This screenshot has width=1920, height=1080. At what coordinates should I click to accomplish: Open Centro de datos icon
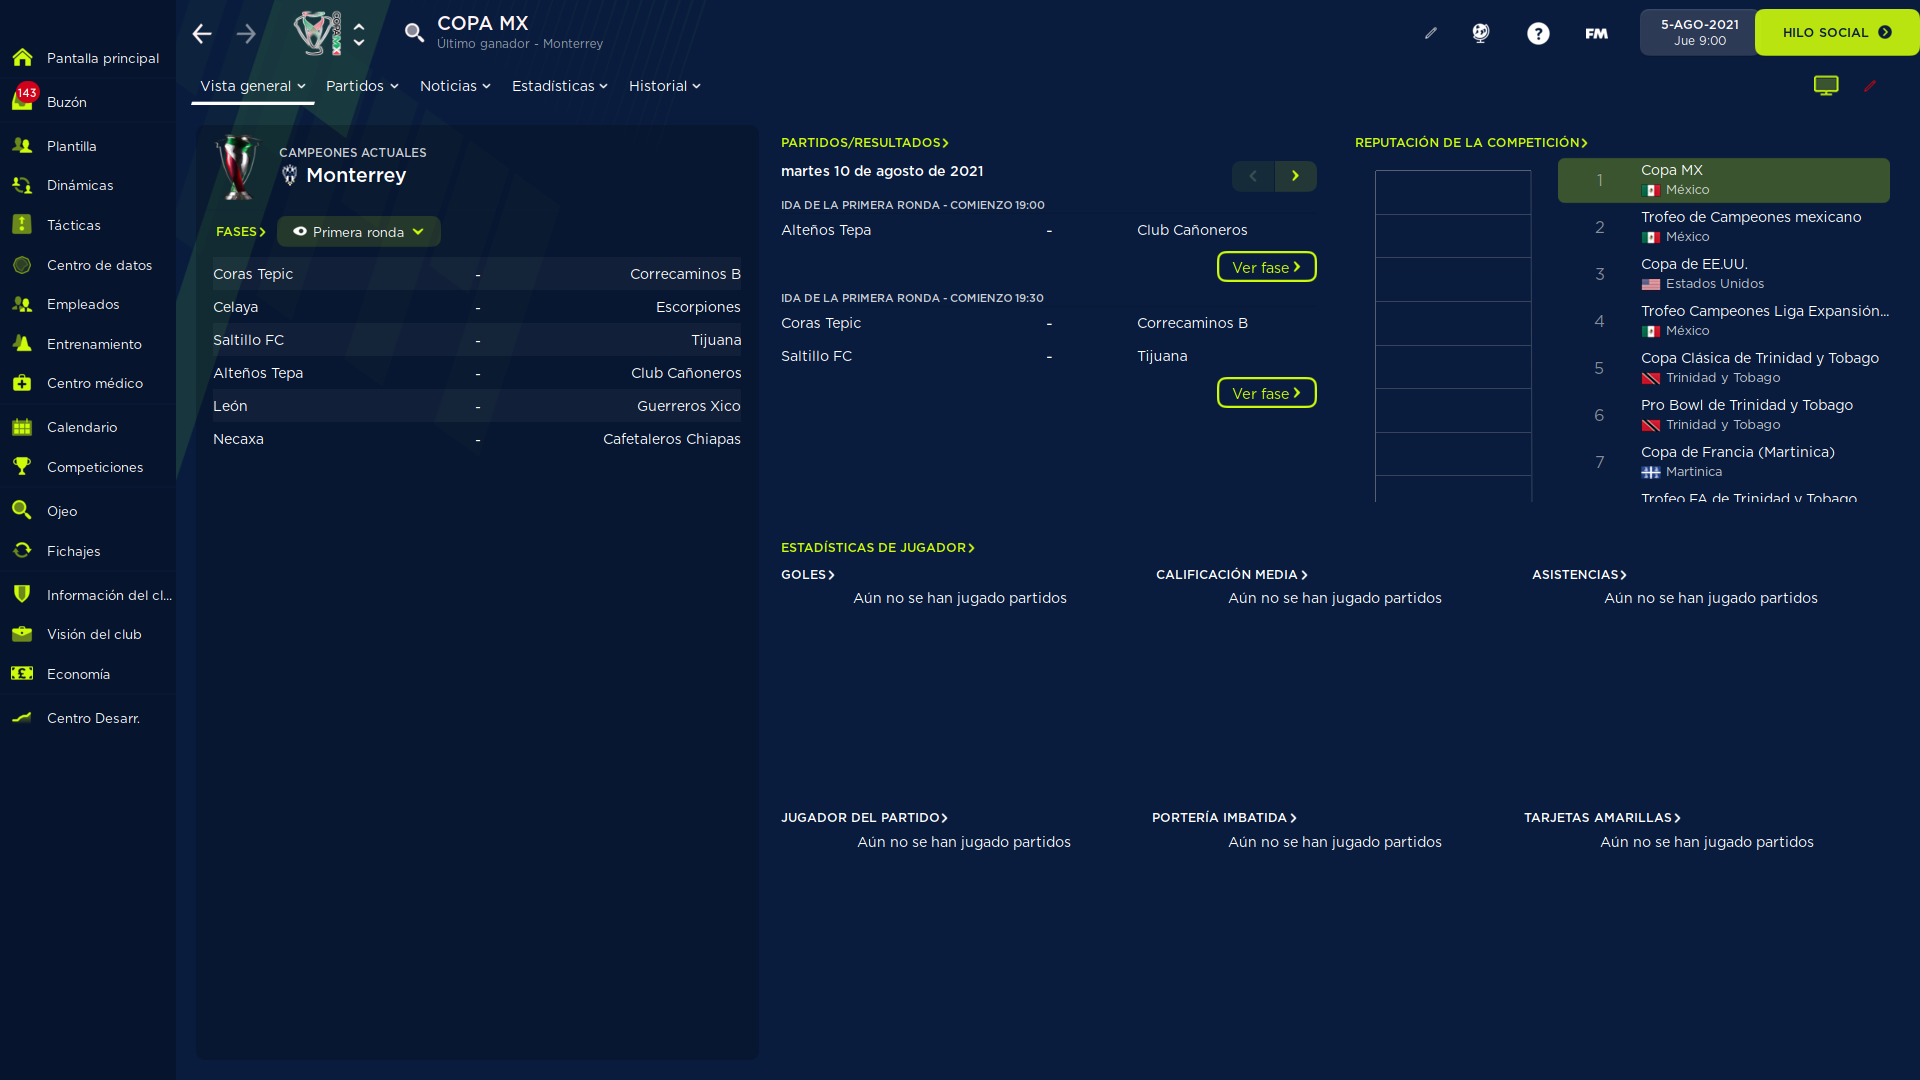(x=22, y=265)
